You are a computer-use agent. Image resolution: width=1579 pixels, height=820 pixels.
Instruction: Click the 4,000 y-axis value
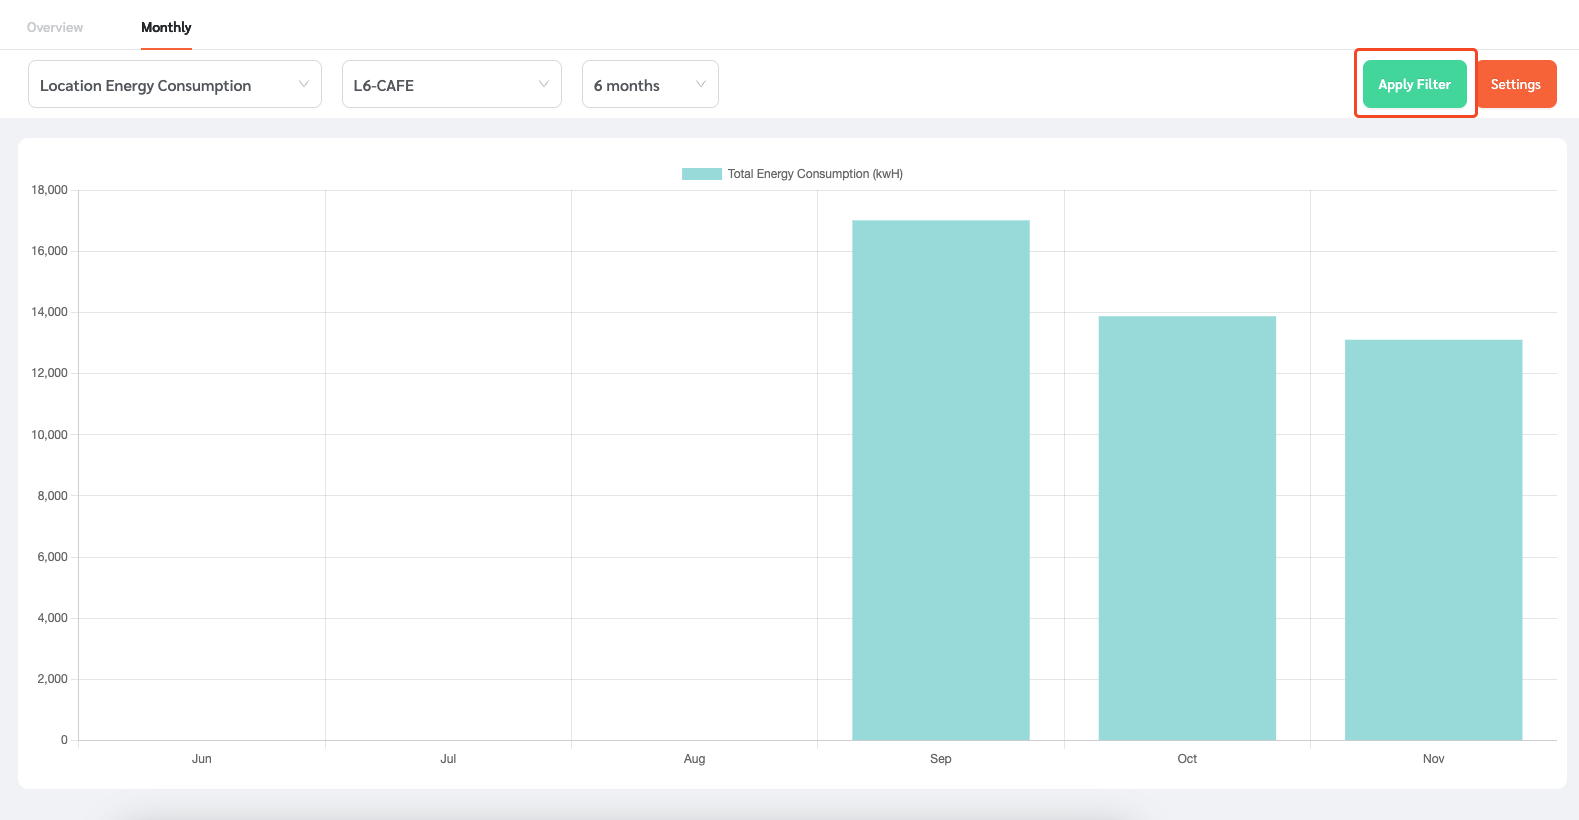[x=53, y=618]
